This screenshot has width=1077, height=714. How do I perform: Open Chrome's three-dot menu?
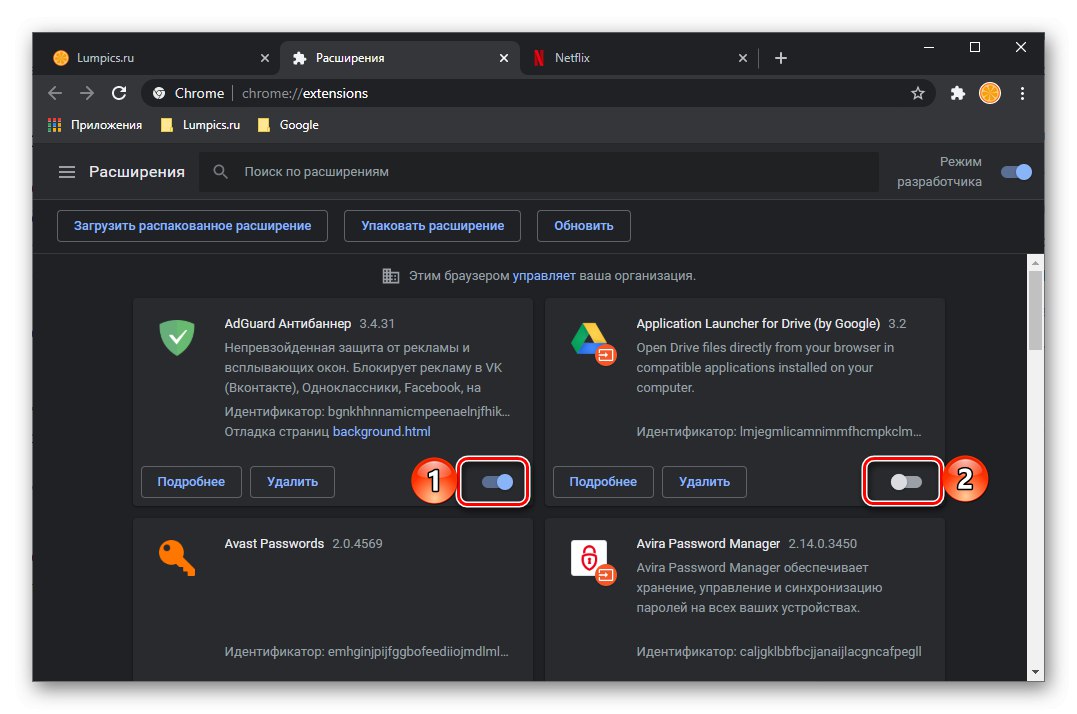click(1022, 93)
